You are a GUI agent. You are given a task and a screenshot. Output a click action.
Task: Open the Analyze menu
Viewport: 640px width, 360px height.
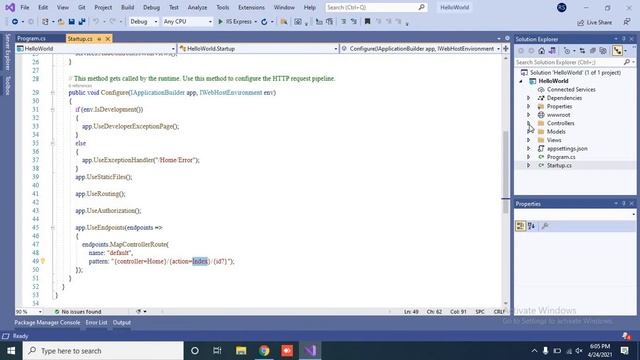(x=197, y=7)
